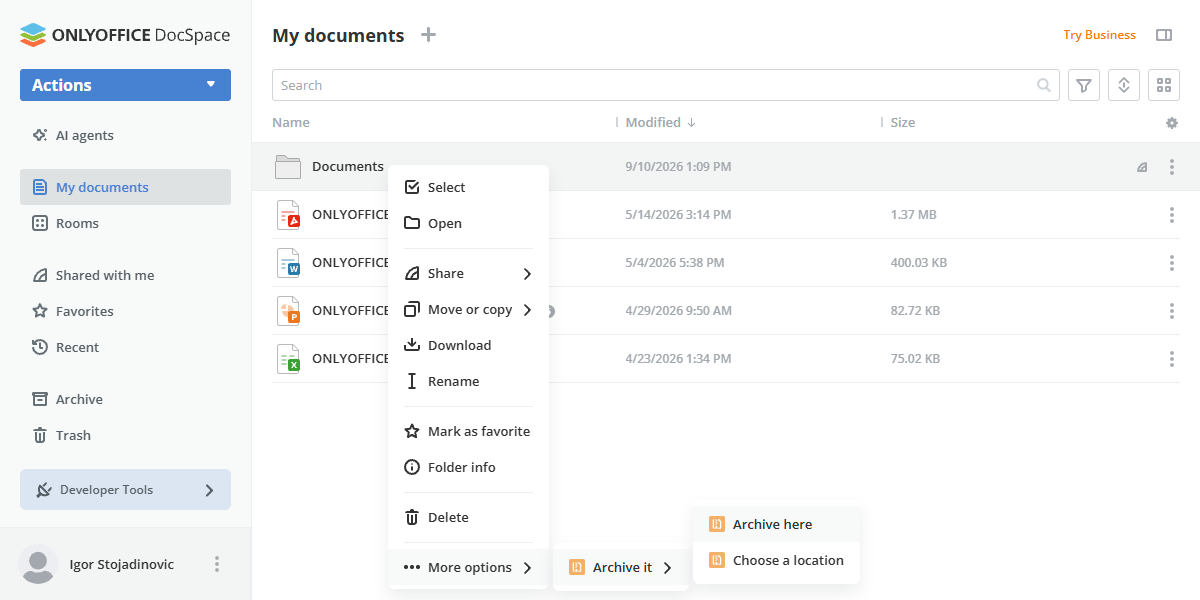Viewport: 1200px width, 600px height.
Task: Open Recent in the sidebar
Action: tap(125, 347)
